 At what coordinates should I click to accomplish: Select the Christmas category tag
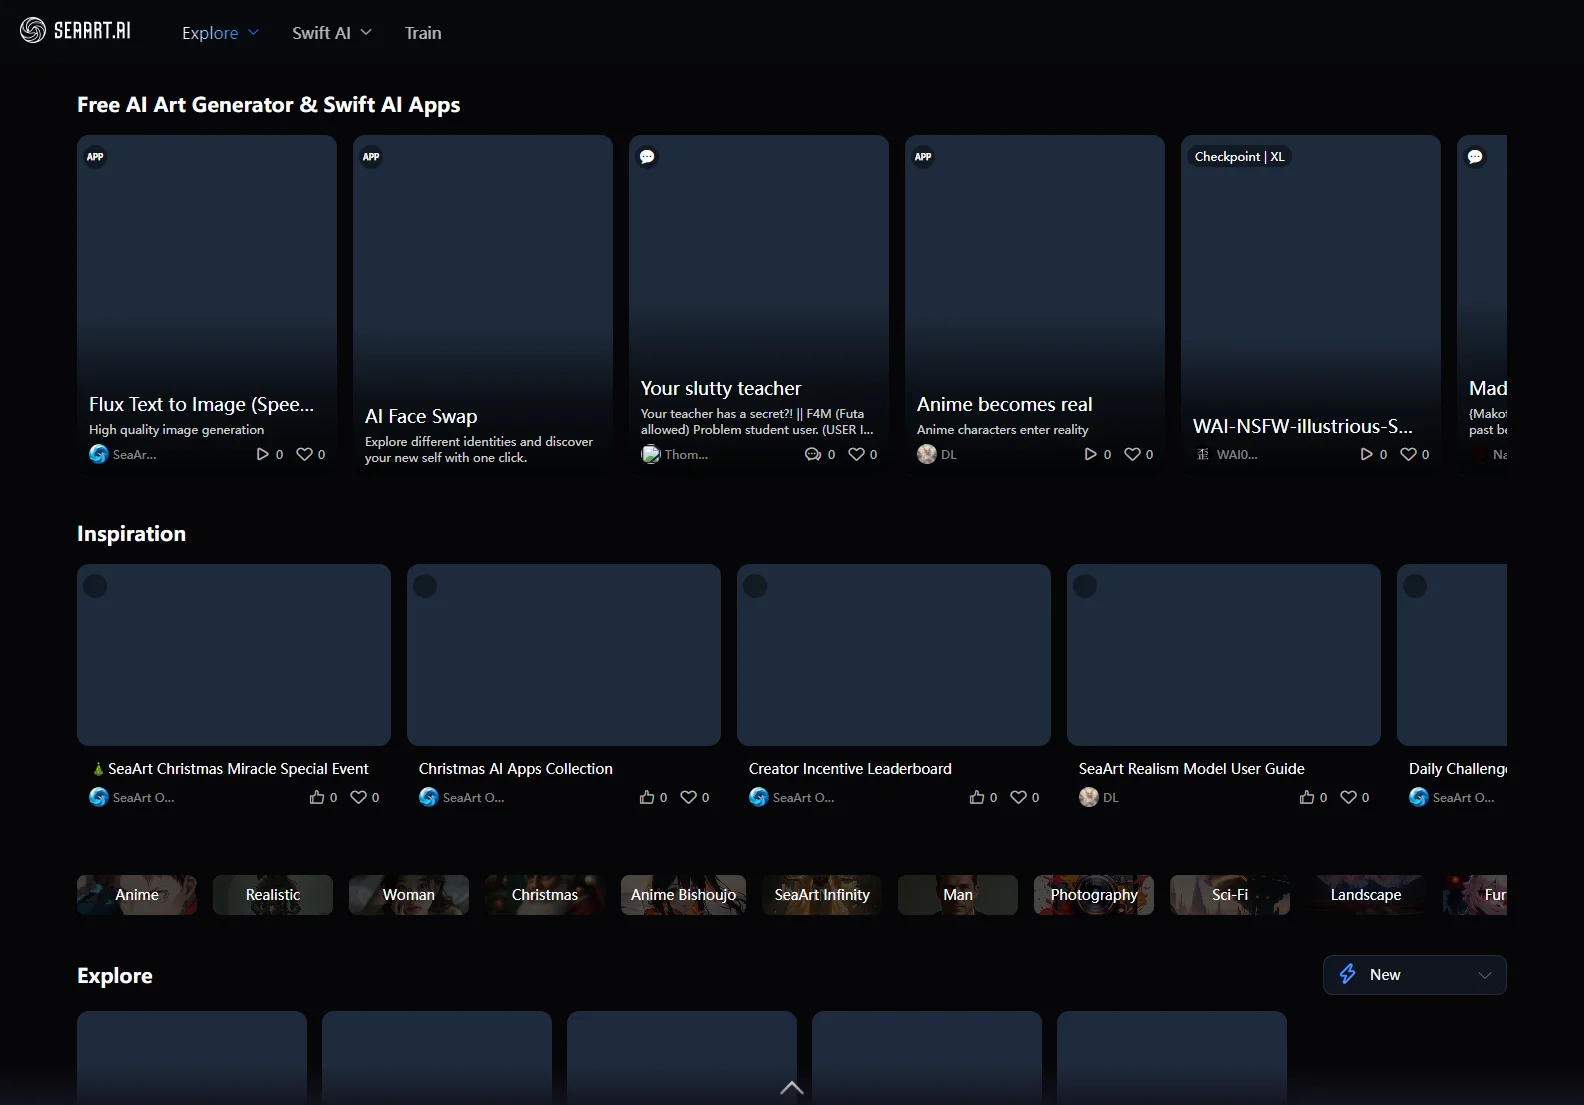pyautogui.click(x=545, y=895)
